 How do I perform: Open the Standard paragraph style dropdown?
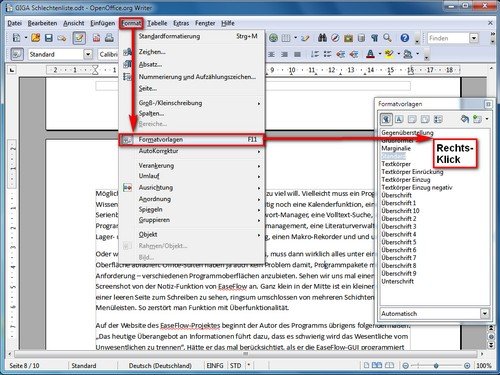pyautogui.click(x=88, y=54)
